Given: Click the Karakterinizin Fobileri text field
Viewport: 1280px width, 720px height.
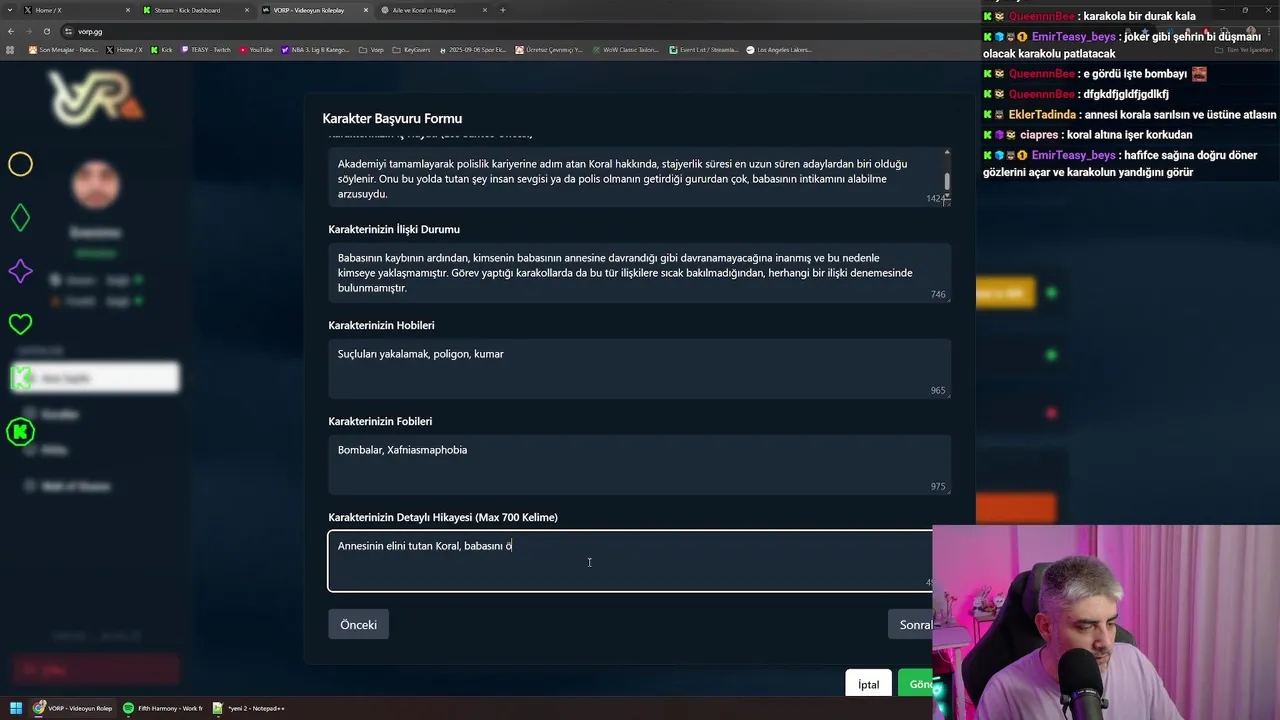Looking at the screenshot, I should coord(639,464).
